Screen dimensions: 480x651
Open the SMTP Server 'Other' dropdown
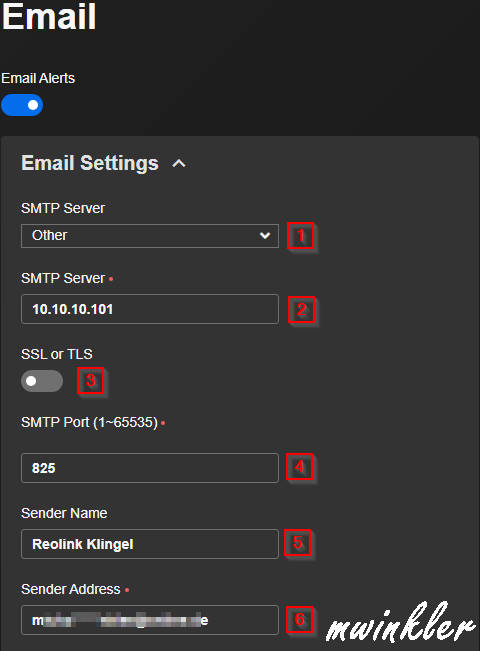150,236
